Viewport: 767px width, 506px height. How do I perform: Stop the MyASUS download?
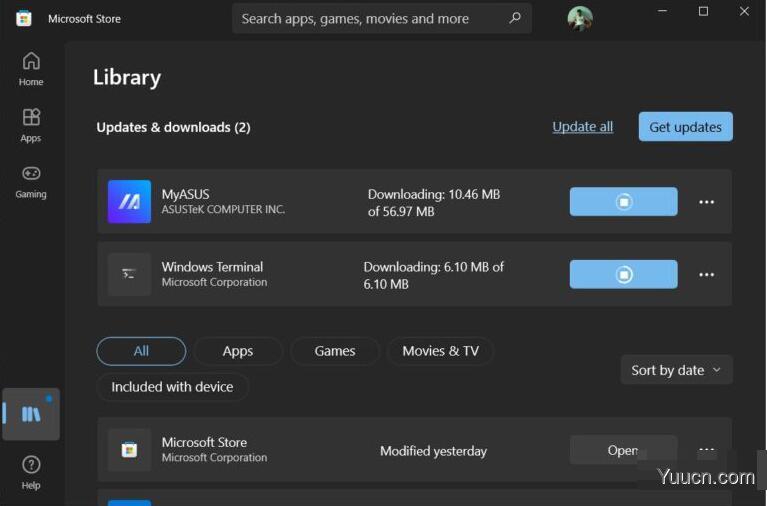click(x=624, y=202)
